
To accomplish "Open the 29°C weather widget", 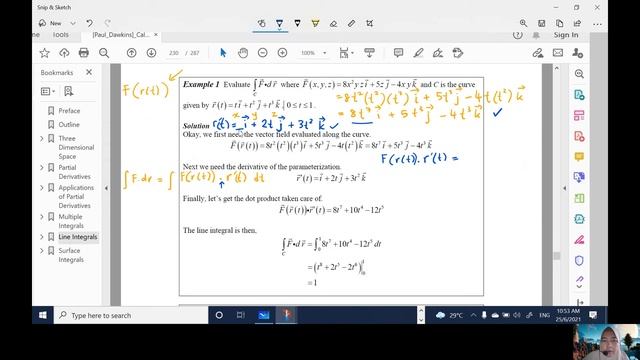I will tap(449, 315).
